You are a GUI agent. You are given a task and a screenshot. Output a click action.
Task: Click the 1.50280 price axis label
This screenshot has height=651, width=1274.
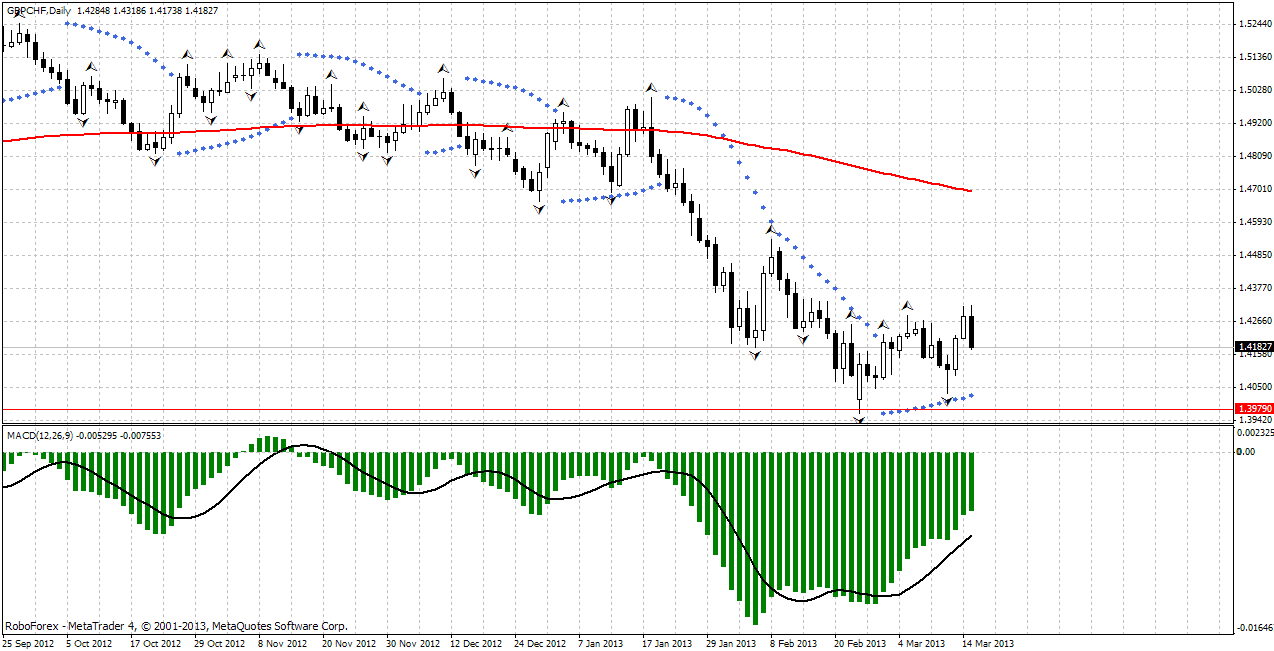[x=1255, y=89]
